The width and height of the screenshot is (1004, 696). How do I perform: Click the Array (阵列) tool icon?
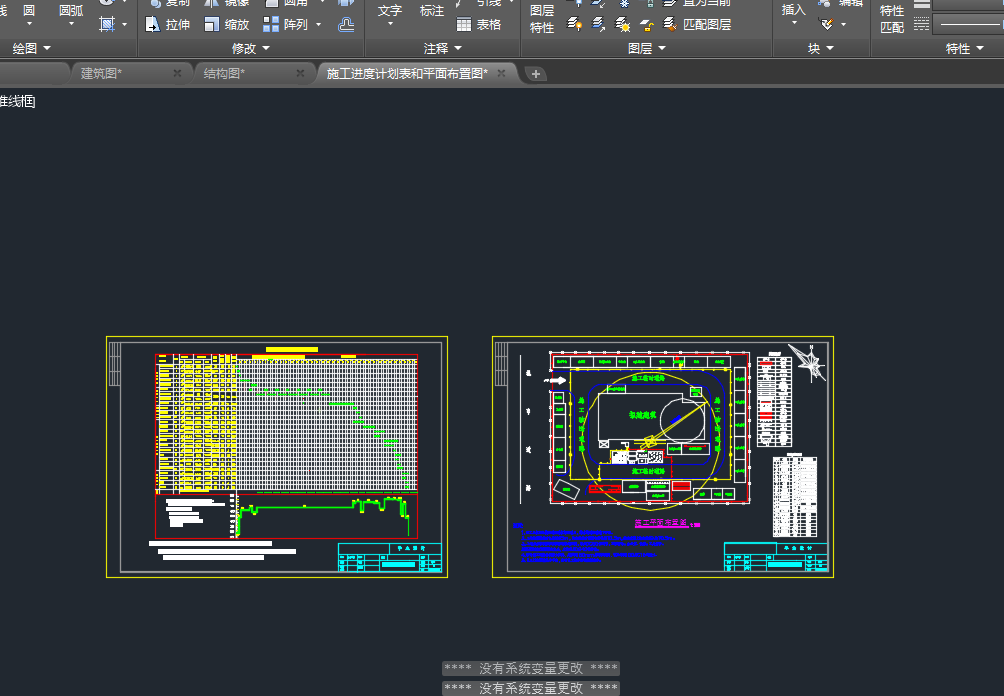click(x=271, y=25)
